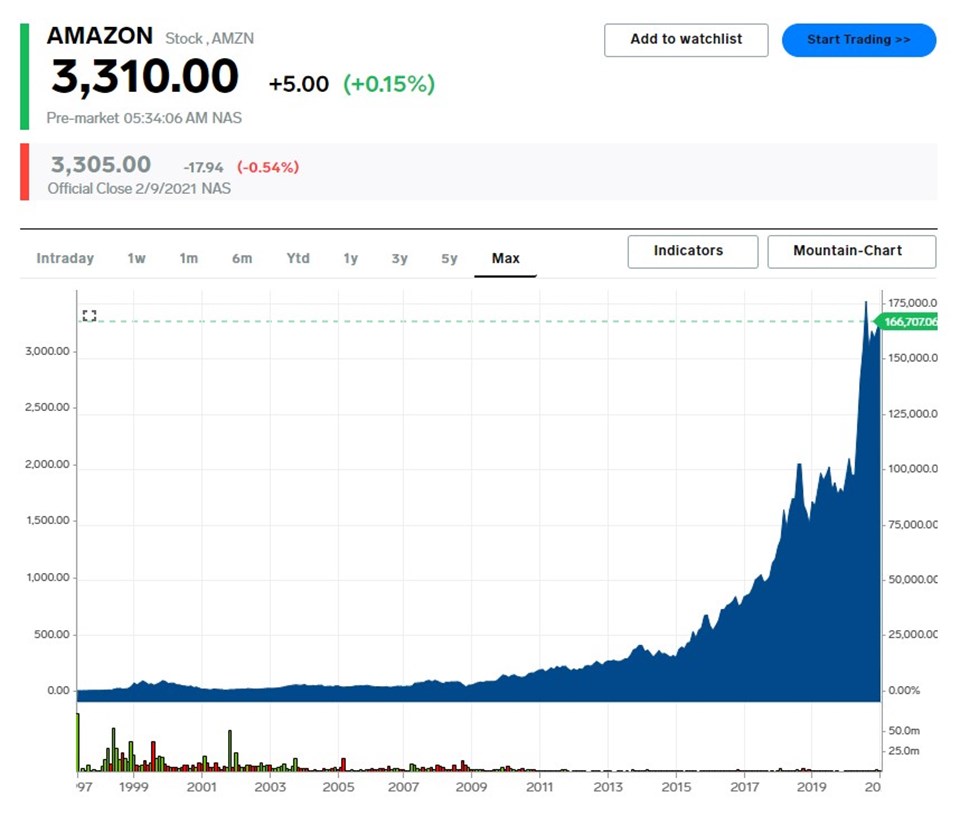
Task: Select the Max time range tab
Action: click(x=505, y=258)
